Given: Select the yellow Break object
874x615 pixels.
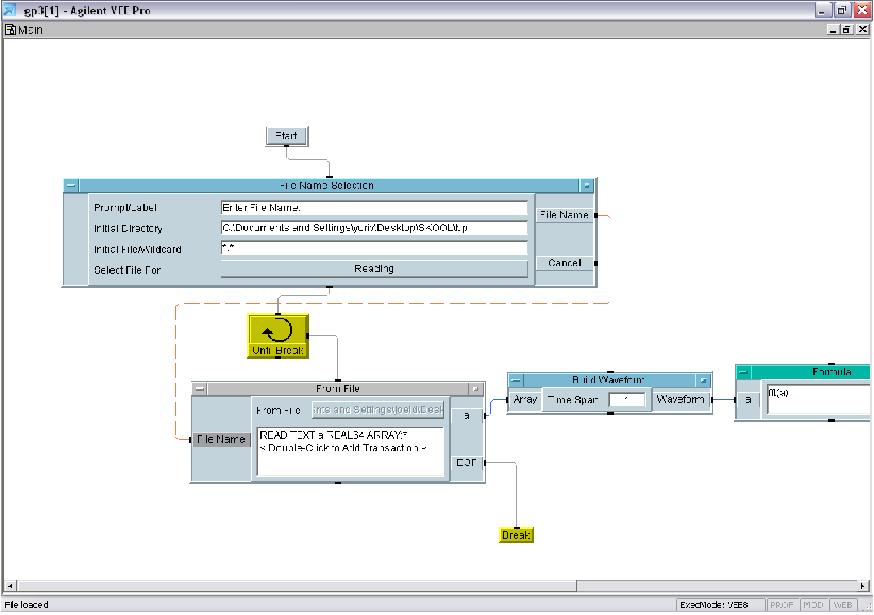Looking at the screenshot, I should pyautogui.click(x=516, y=535).
